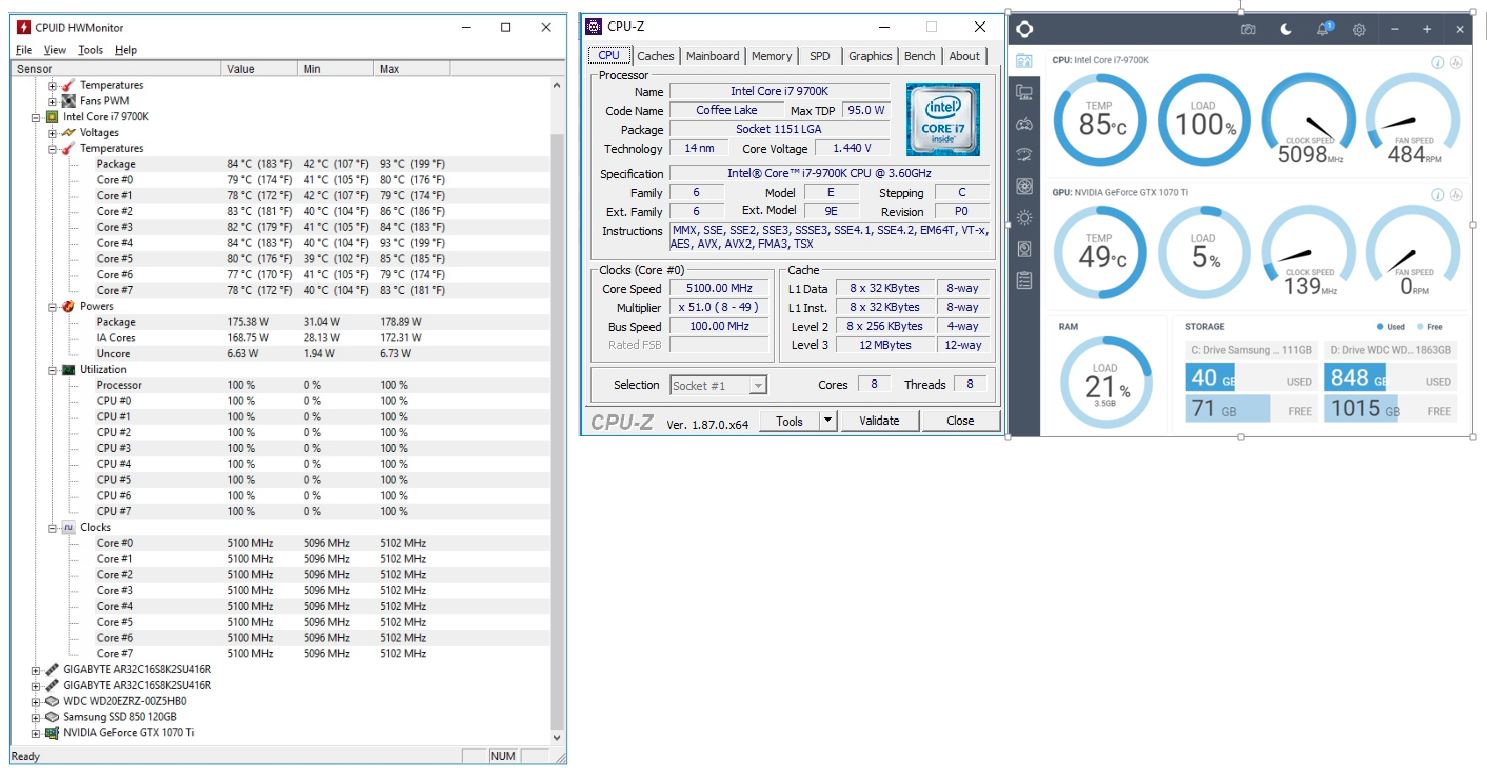Click the camera screenshot icon in CAM header
The height and width of the screenshot is (768, 1487).
tap(1248, 29)
